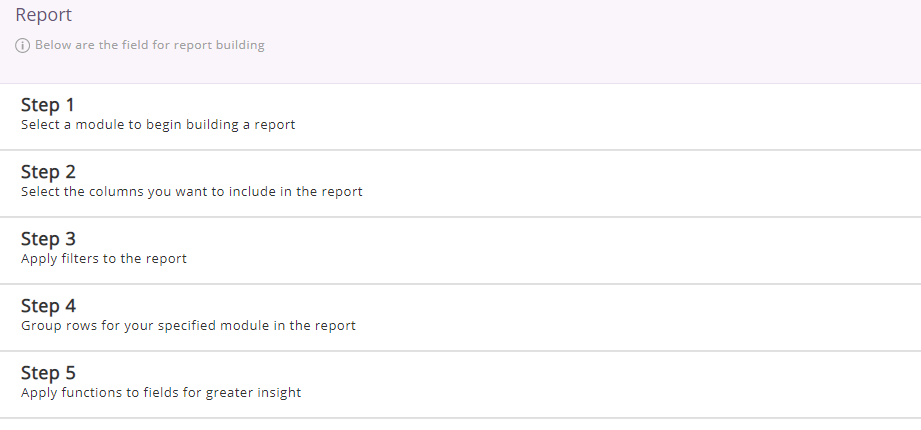
Task: Click 'Below are the field for report building' text
Action: 150,45
